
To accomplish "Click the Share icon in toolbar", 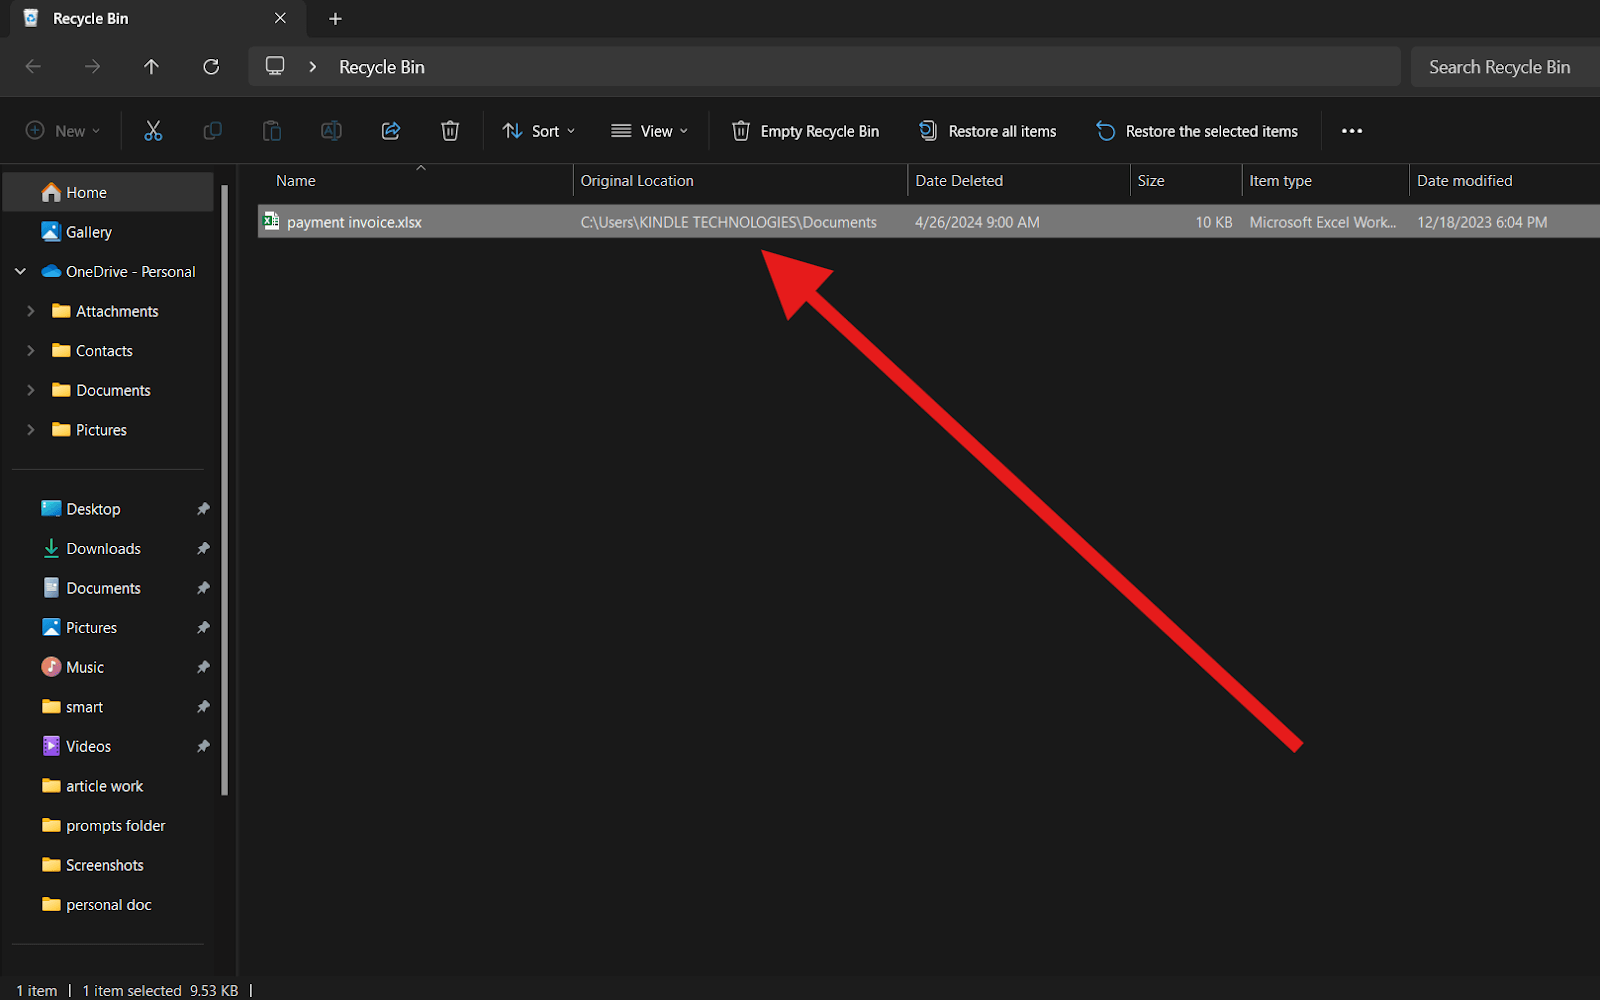I will point(391,131).
